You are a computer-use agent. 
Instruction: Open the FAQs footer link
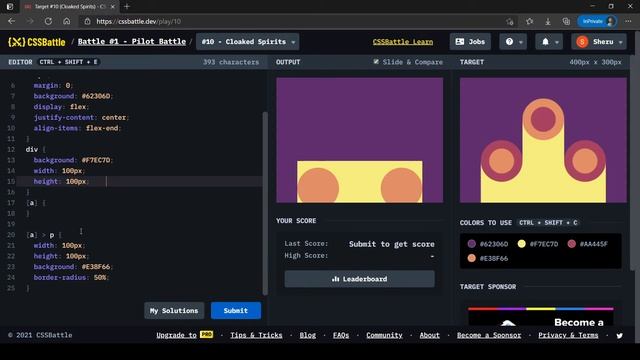coord(341,335)
